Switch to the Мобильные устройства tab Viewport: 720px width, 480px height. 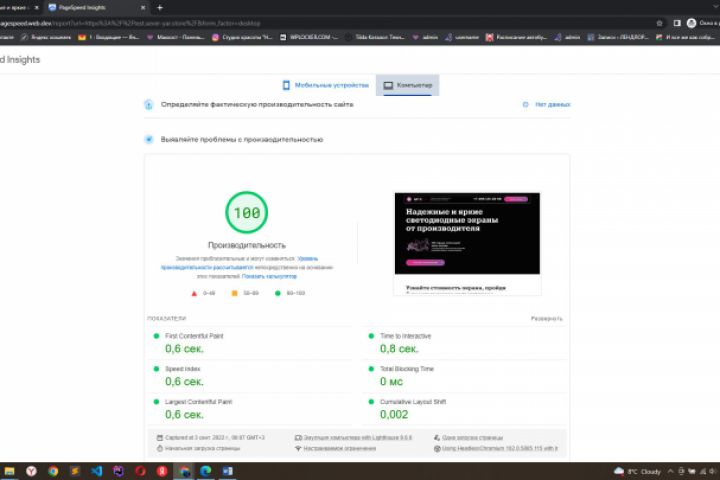pyautogui.click(x=326, y=85)
